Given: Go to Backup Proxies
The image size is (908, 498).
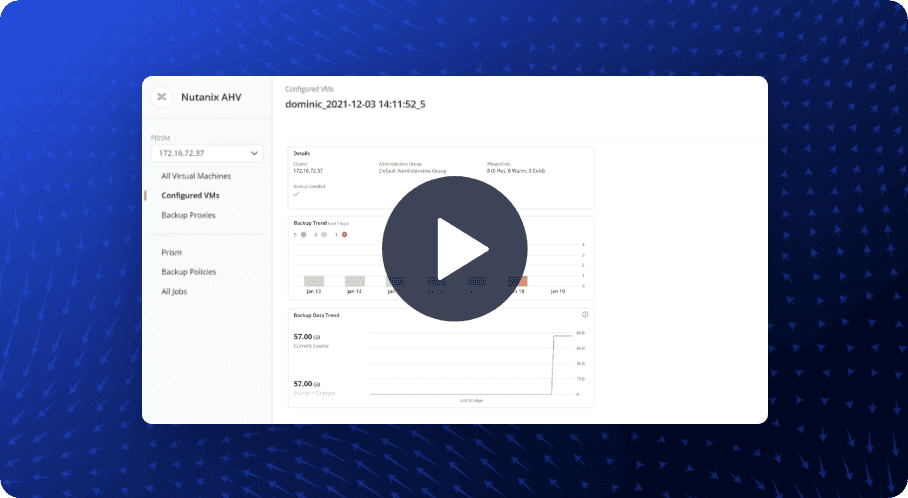Looking at the screenshot, I should pos(188,215).
